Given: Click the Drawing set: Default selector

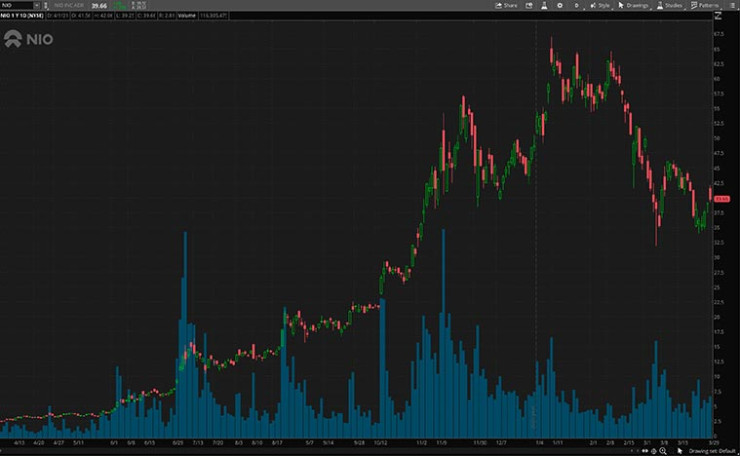Looking at the screenshot, I should 711,451.
